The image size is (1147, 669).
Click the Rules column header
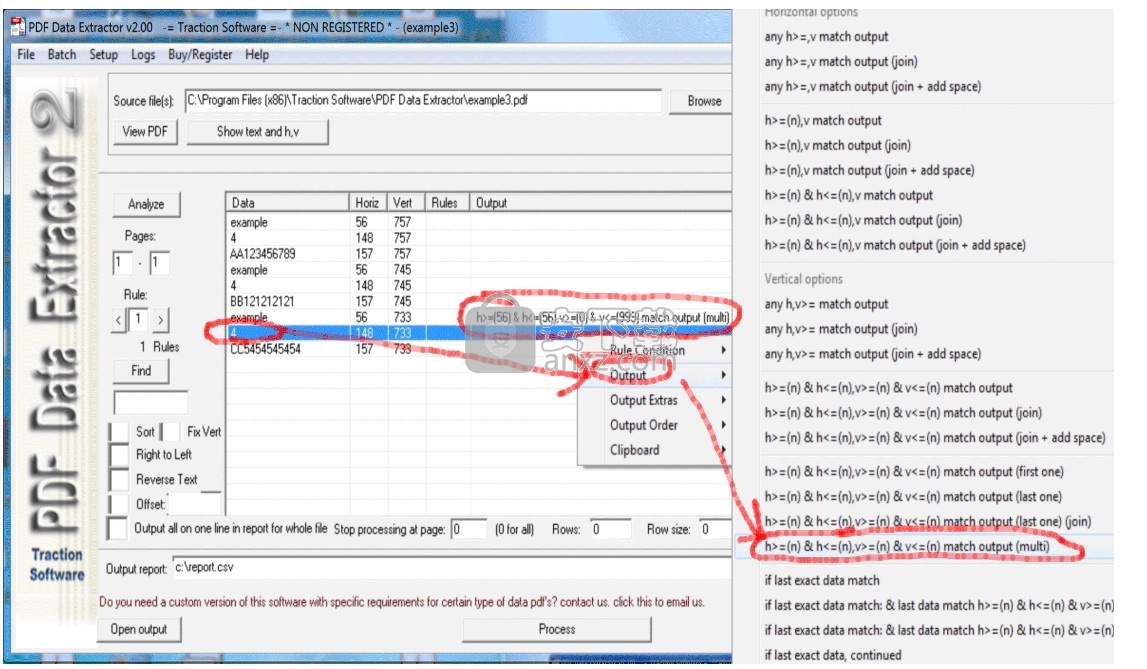[x=446, y=203]
